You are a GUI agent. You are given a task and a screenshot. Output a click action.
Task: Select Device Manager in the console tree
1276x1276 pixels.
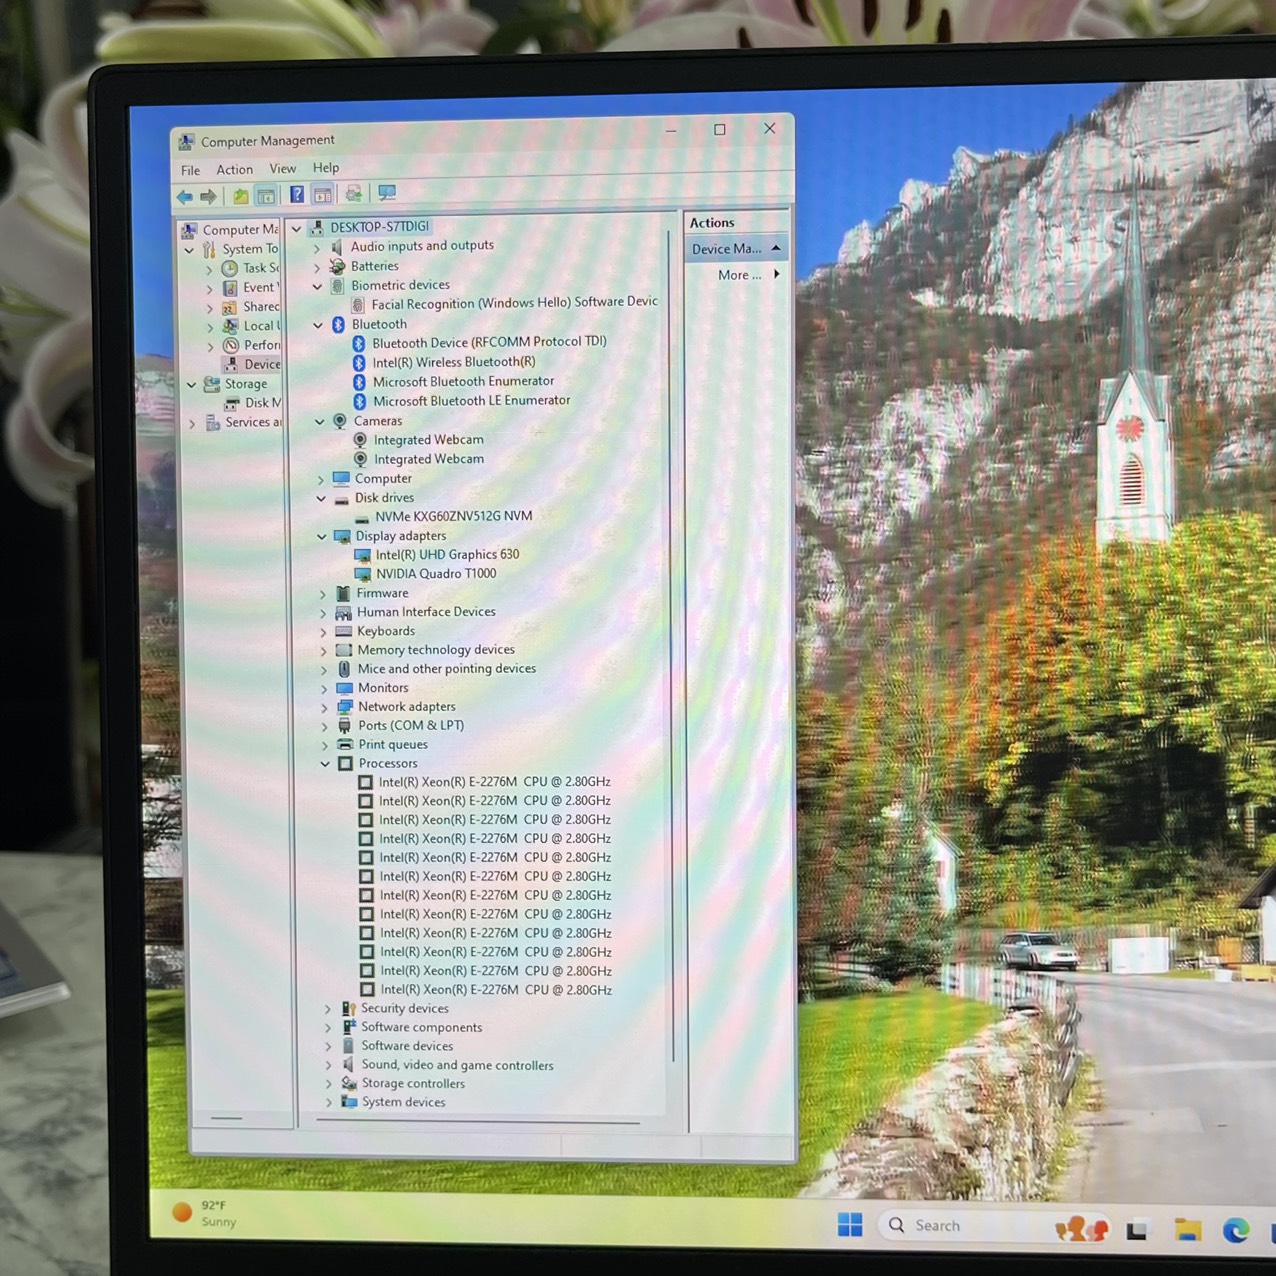pyautogui.click(x=252, y=364)
